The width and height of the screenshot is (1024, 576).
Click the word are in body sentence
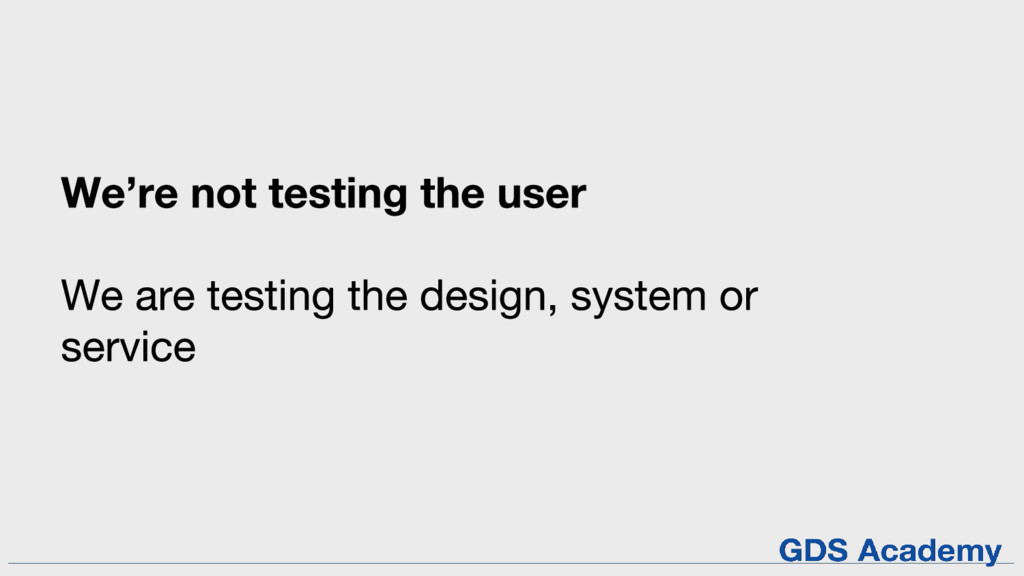coord(165,297)
